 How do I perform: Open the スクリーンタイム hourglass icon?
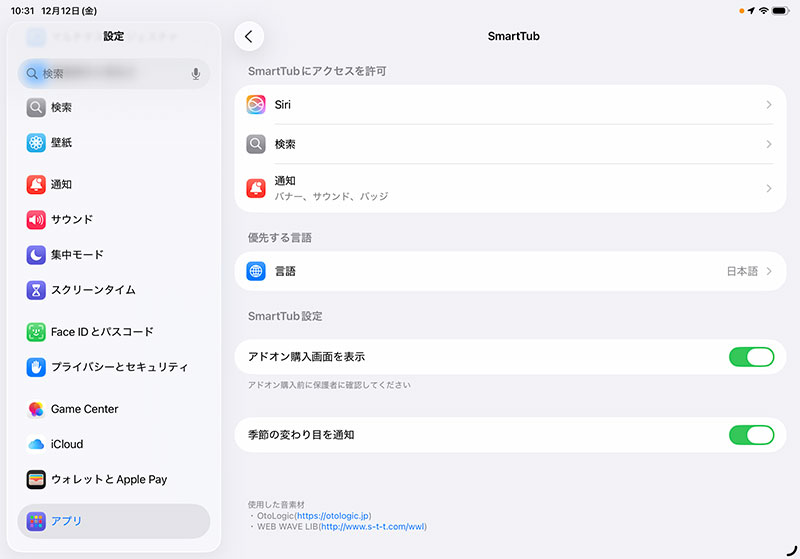36,290
